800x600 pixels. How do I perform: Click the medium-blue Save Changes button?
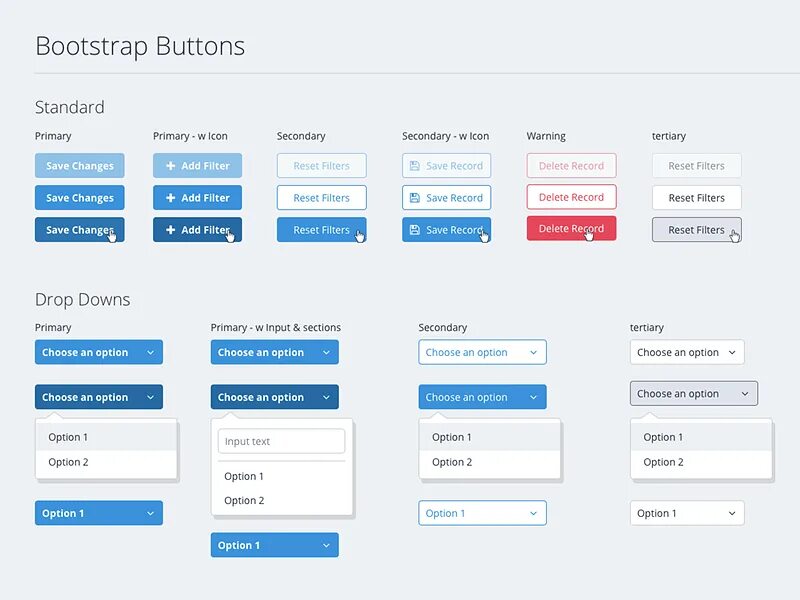pyautogui.click(x=80, y=197)
